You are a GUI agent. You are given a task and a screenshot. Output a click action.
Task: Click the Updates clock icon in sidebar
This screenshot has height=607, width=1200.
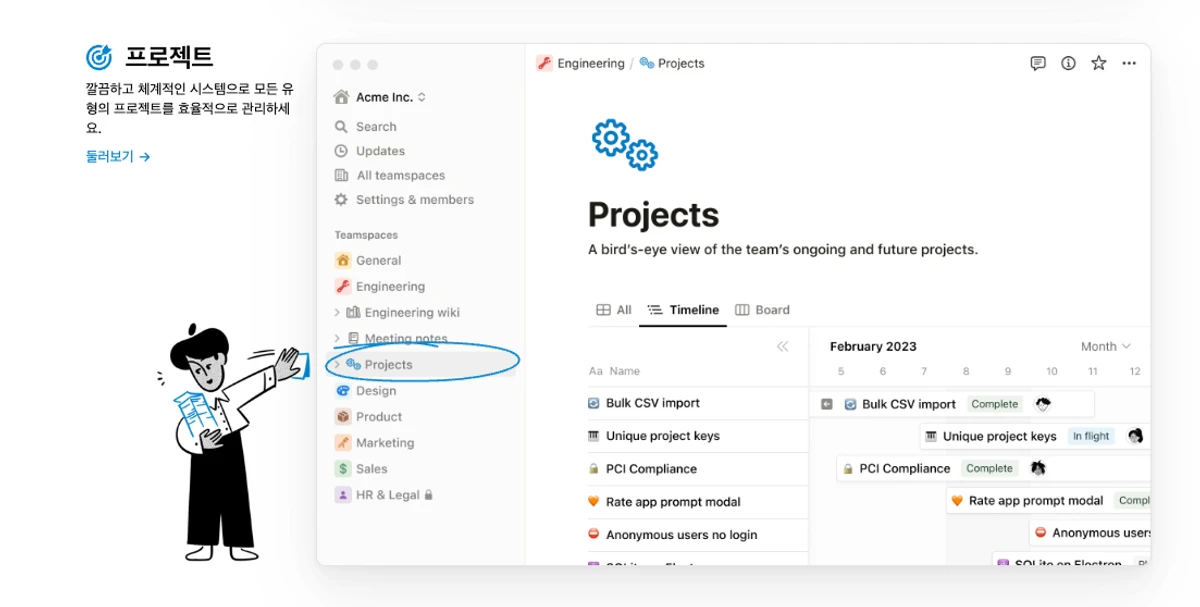click(x=341, y=151)
